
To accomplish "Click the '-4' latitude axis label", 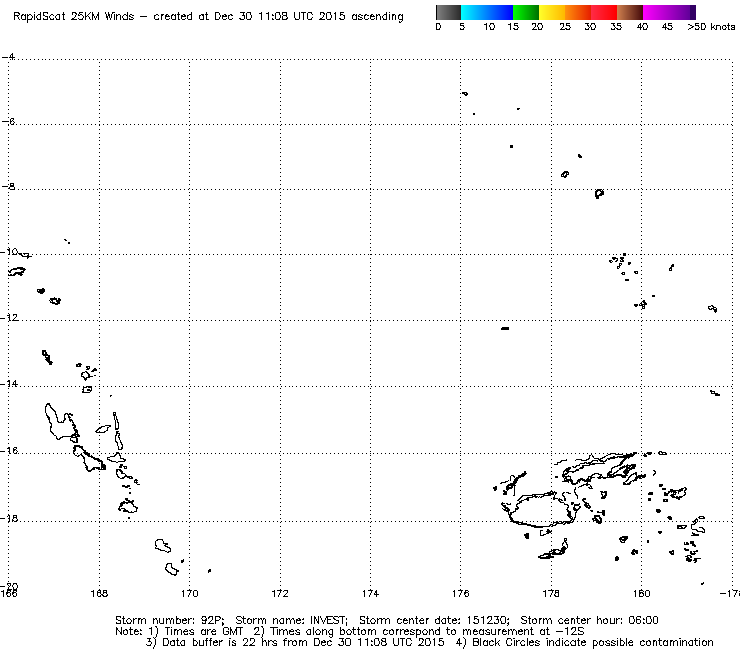I will 8,57.
